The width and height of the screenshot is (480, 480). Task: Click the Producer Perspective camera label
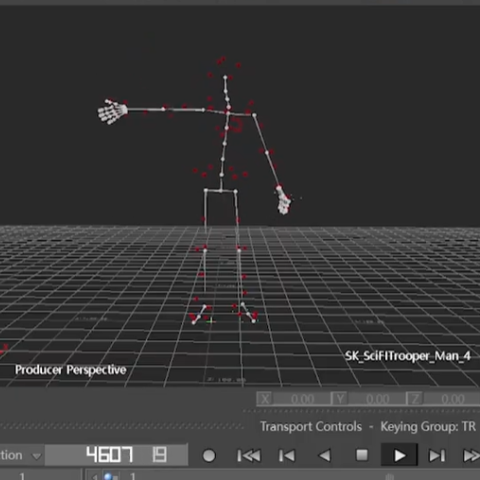coord(71,370)
